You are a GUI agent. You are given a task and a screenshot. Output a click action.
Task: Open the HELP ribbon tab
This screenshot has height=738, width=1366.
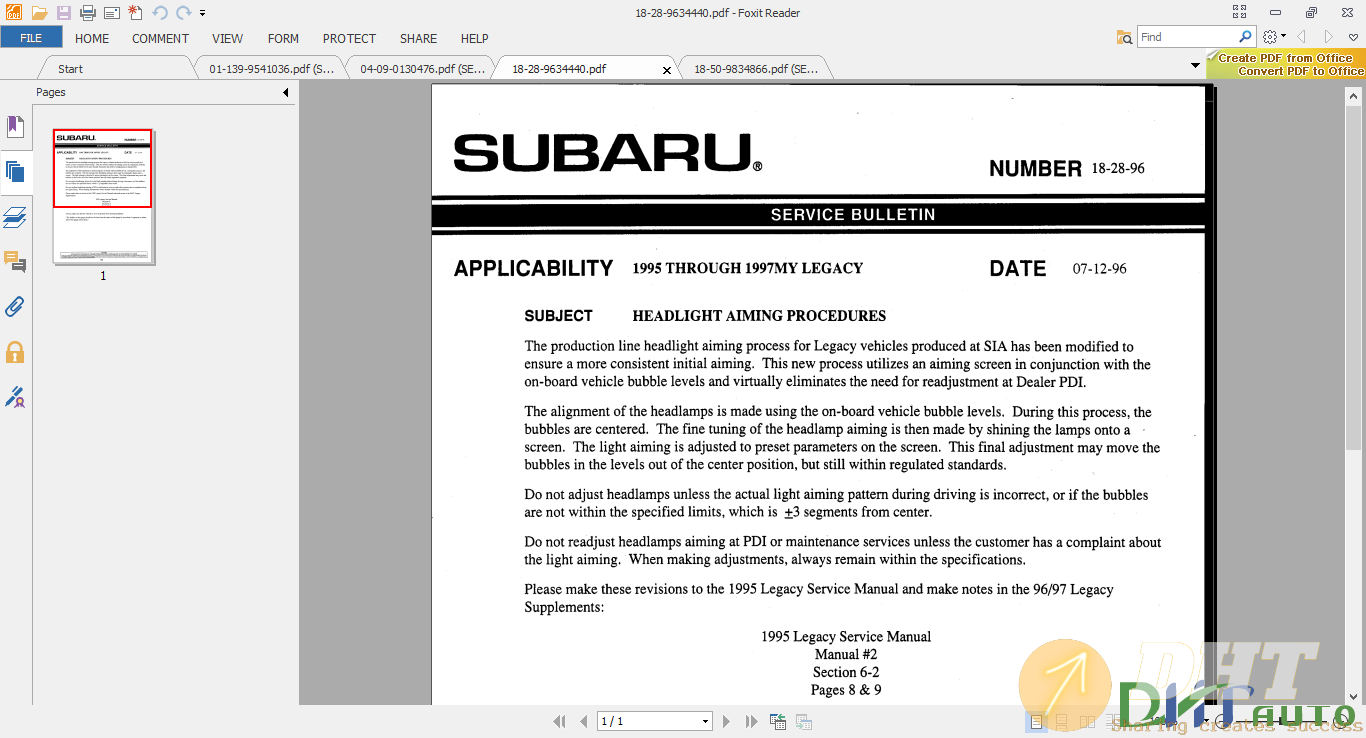[474, 38]
